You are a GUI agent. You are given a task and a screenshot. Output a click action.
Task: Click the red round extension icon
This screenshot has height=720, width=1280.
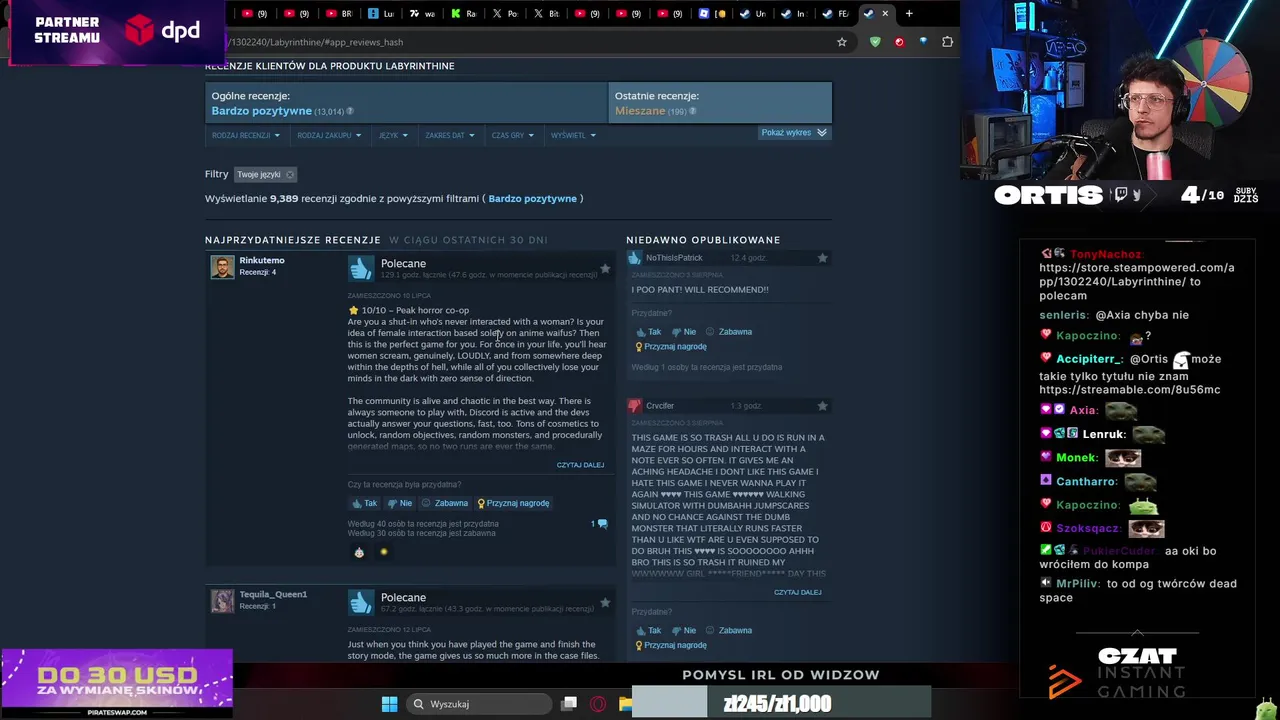pos(899,42)
